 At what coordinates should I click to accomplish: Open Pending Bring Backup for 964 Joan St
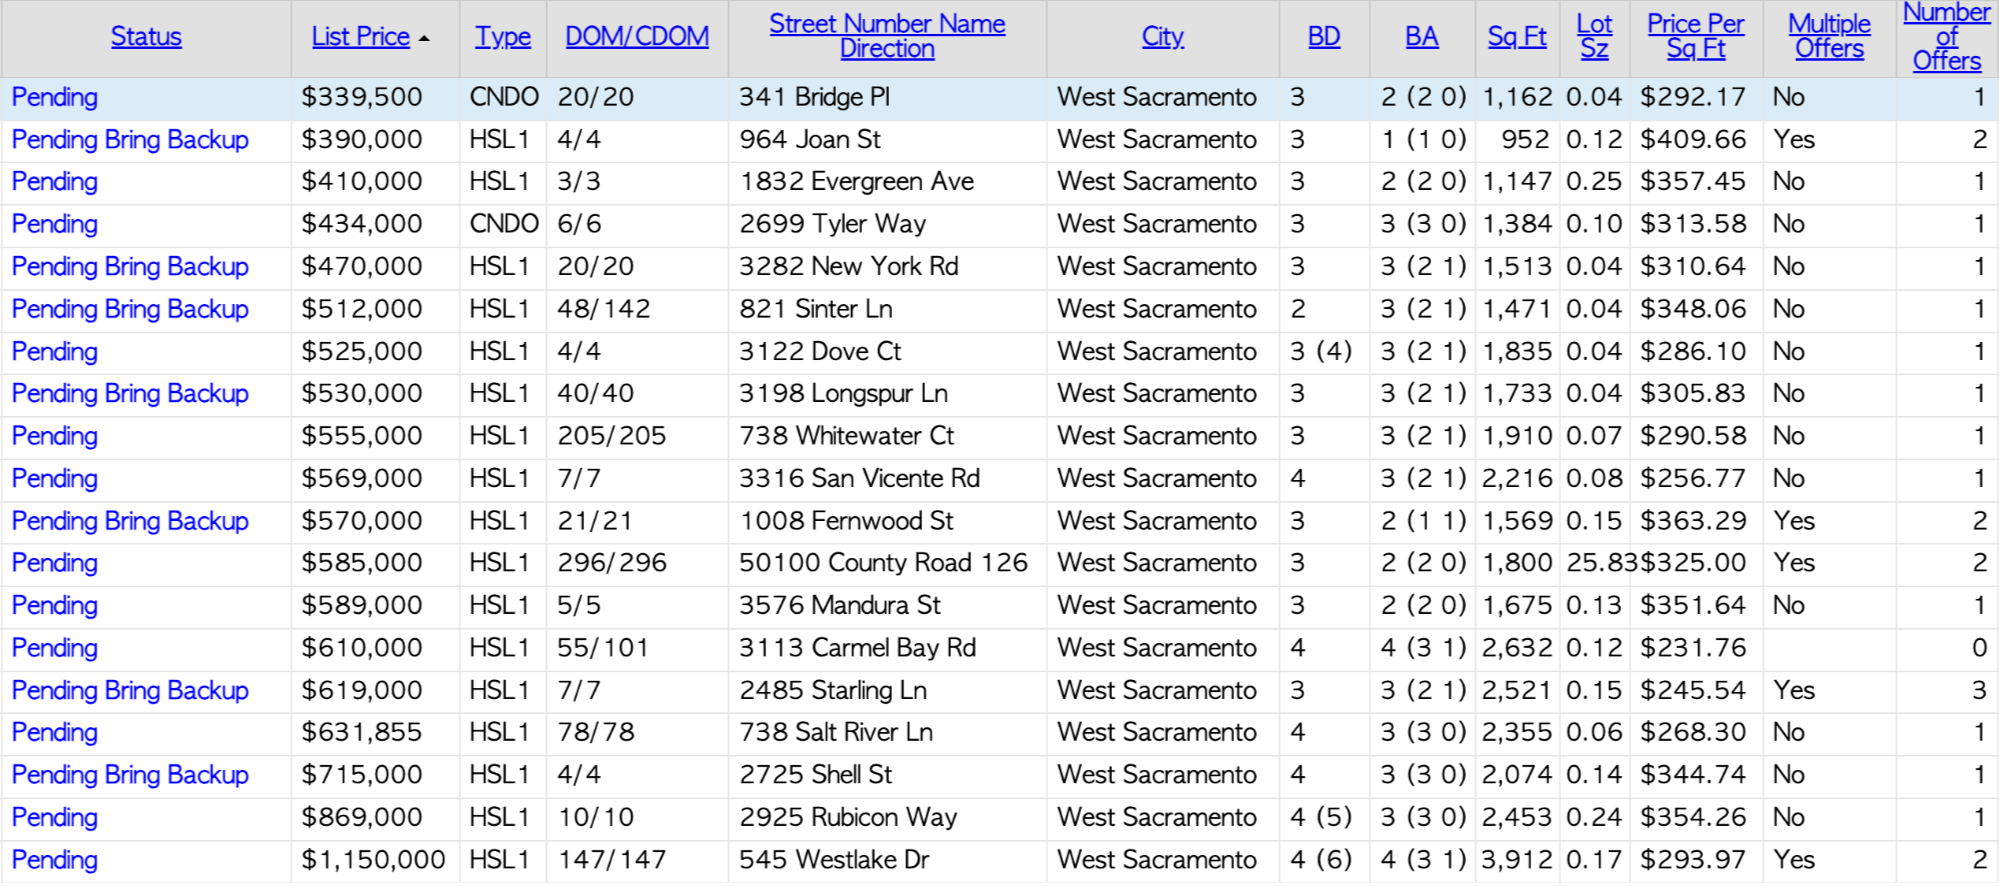coord(130,139)
